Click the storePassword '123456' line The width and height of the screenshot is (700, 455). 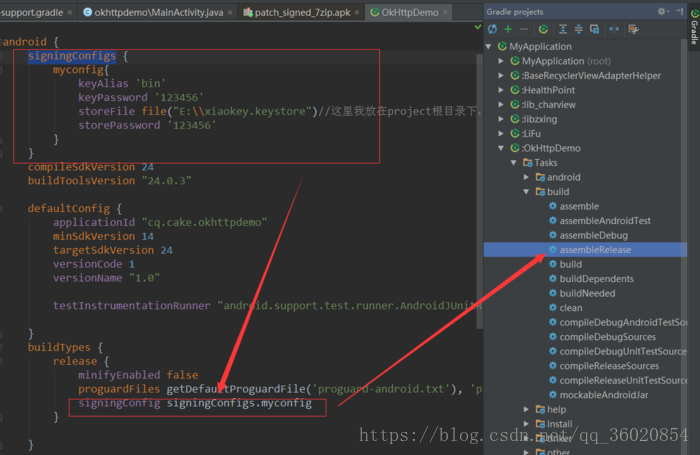point(147,125)
